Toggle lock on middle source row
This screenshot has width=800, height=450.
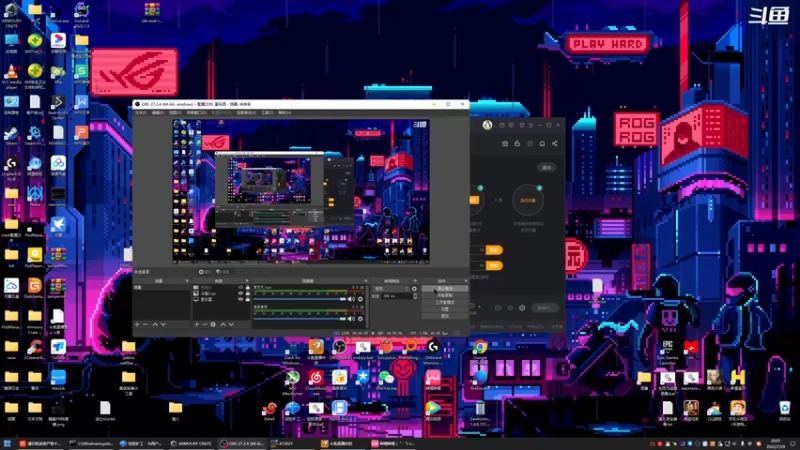click(248, 293)
